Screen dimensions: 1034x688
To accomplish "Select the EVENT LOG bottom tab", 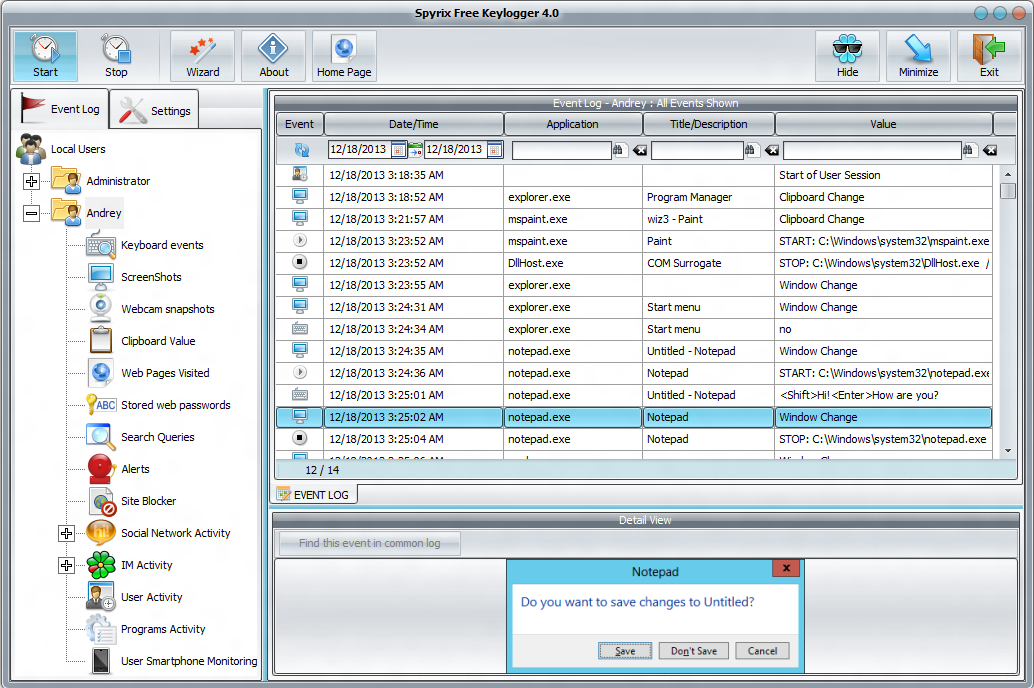I will point(314,495).
